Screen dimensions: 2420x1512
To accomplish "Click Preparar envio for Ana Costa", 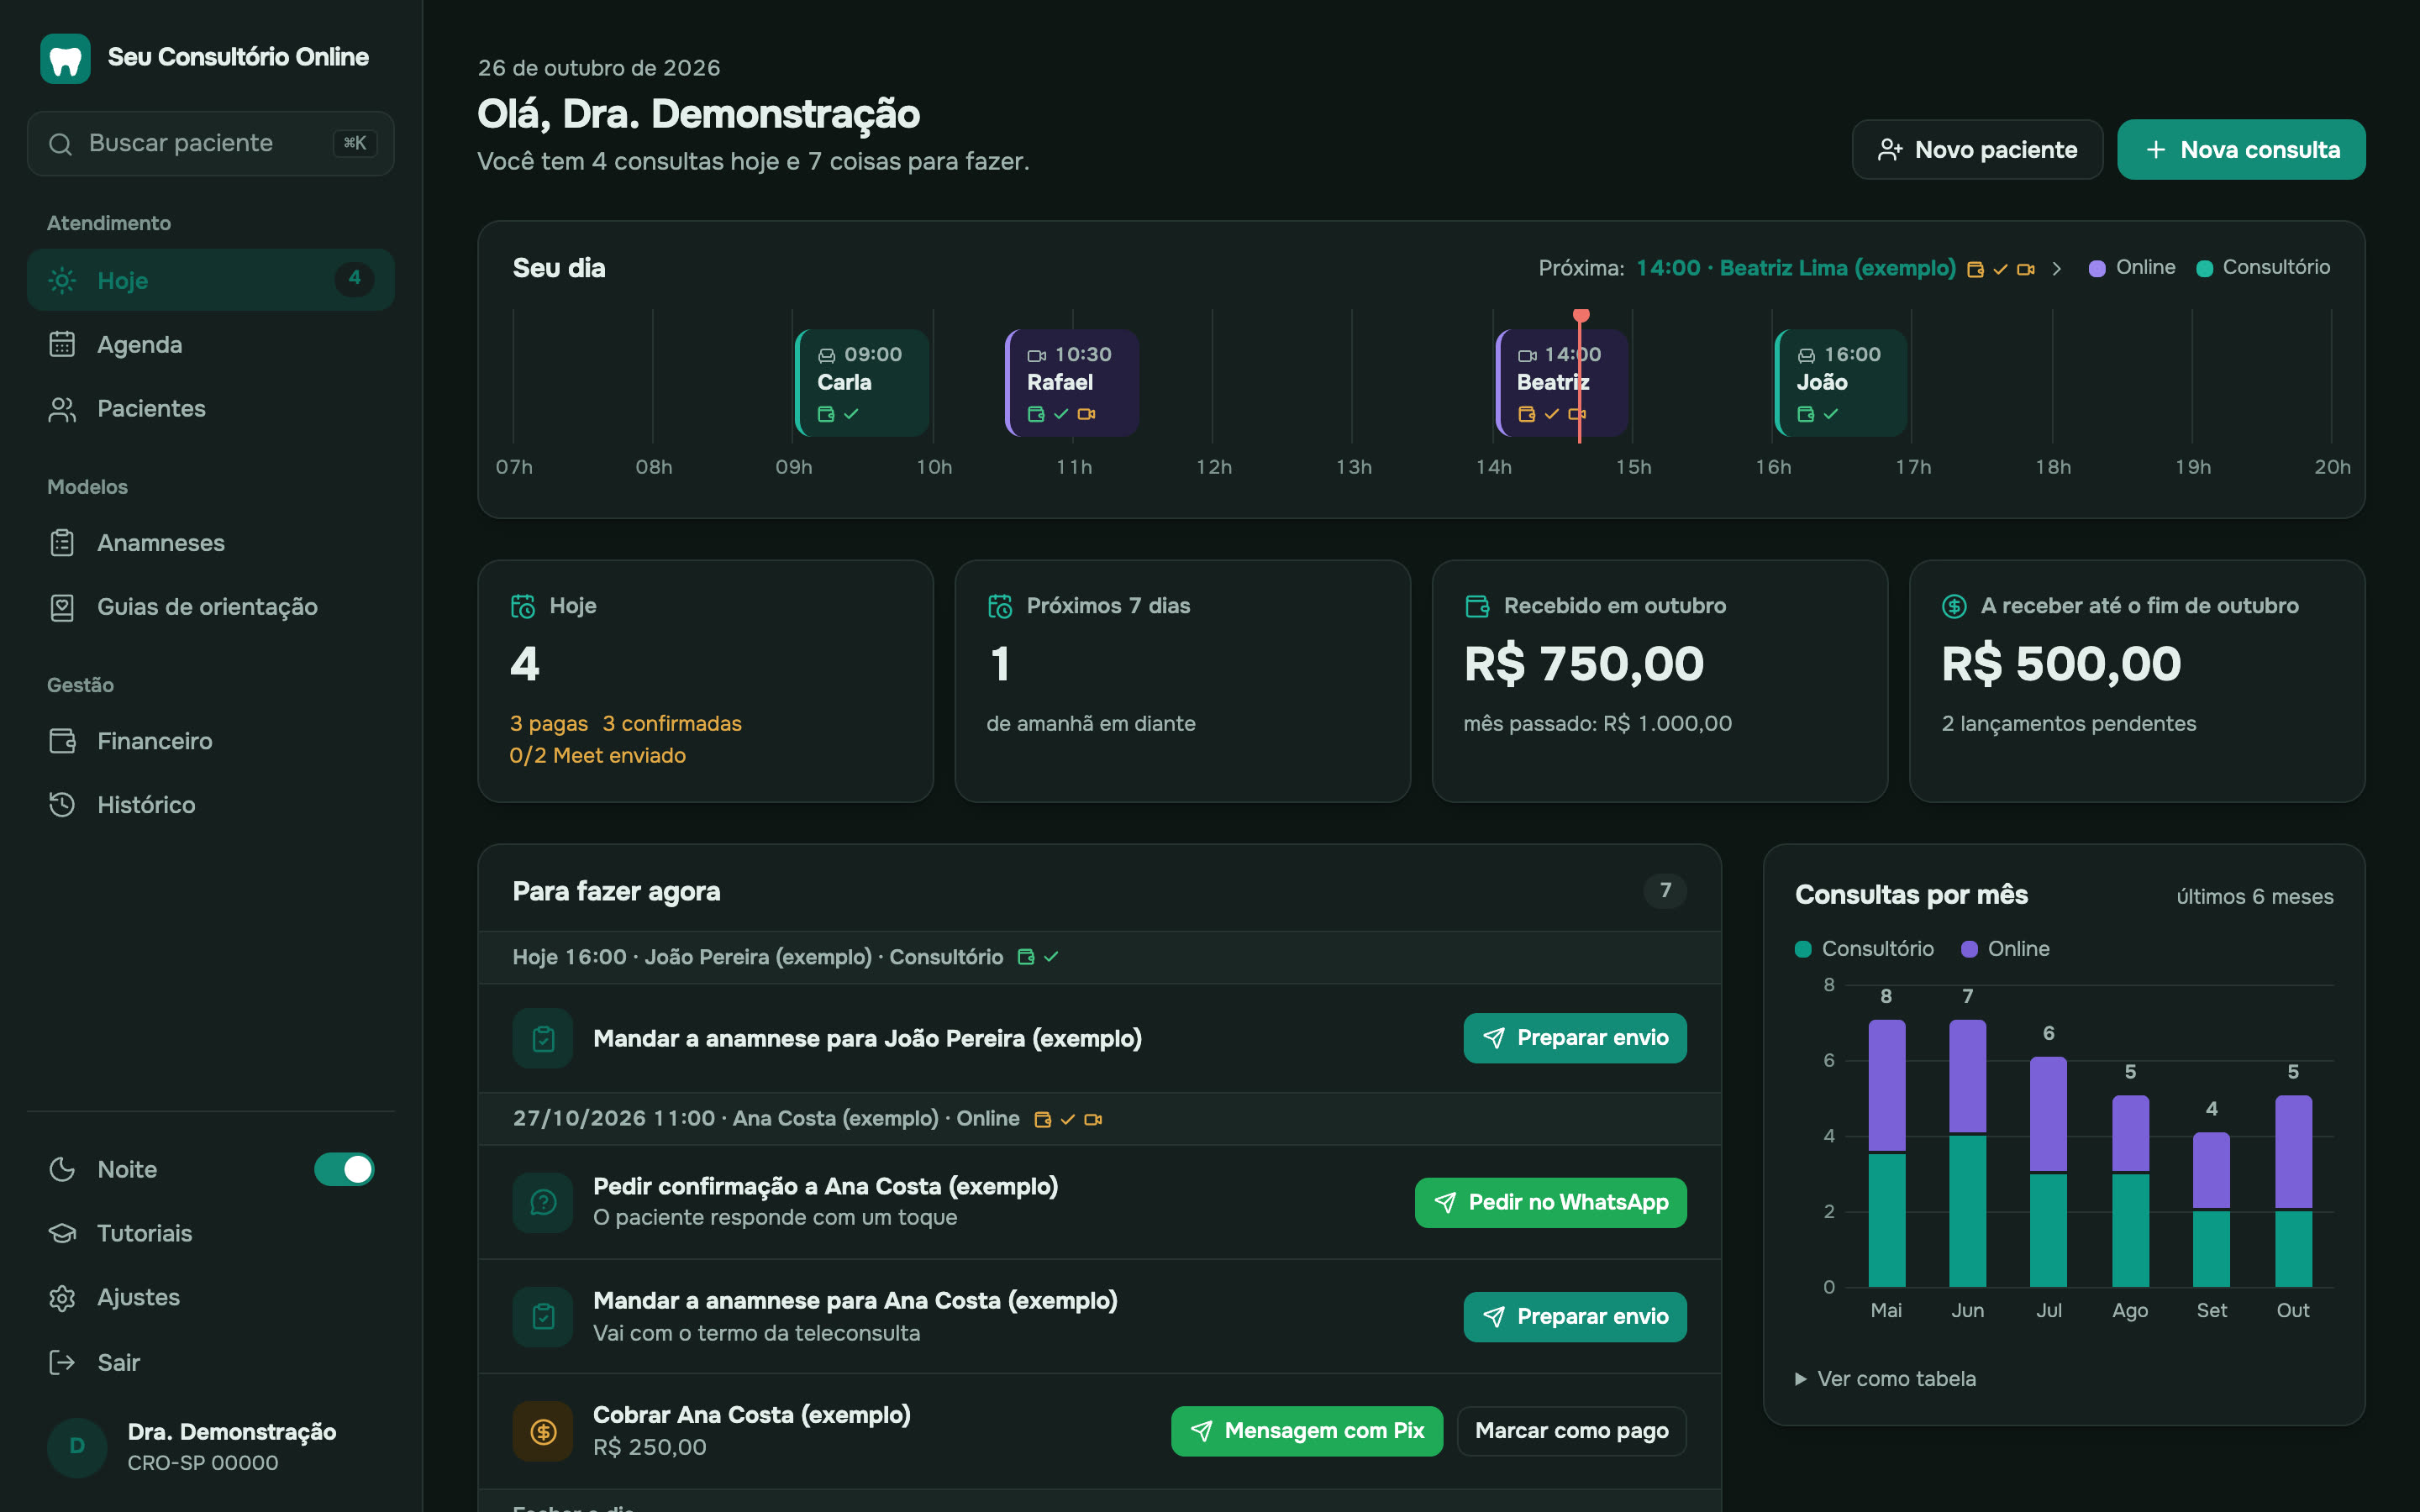I will coord(1575,1317).
